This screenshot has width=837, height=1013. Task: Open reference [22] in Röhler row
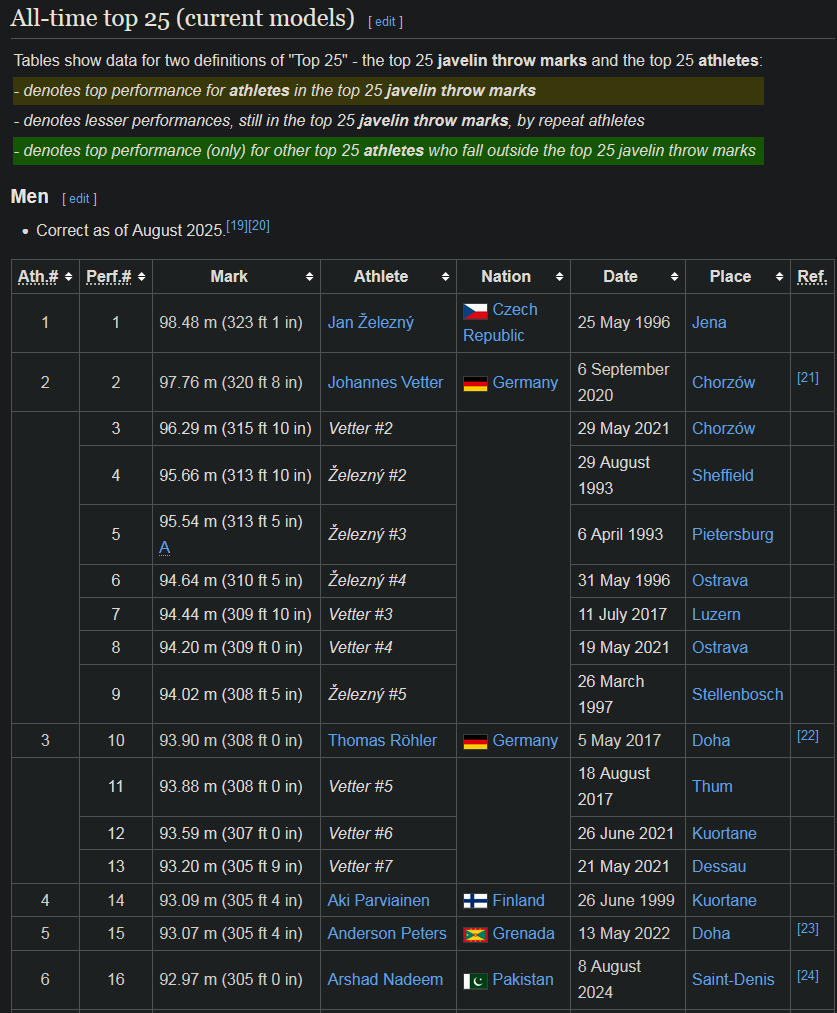click(x=808, y=735)
